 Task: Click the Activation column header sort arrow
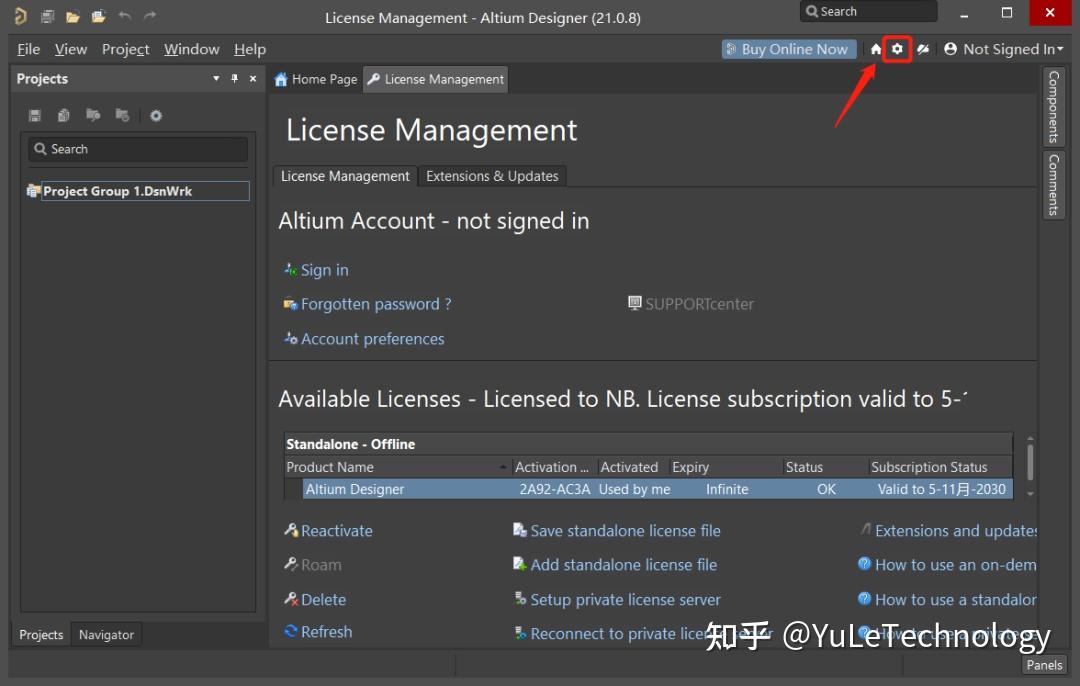point(551,466)
